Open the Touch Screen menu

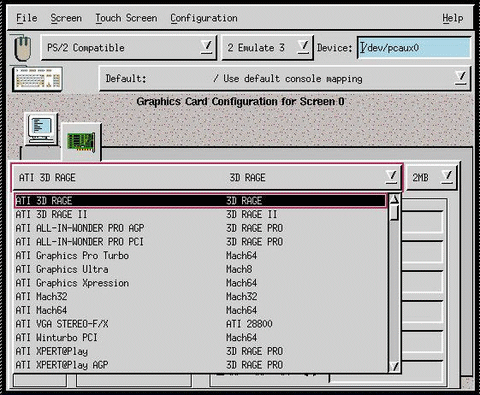[126, 18]
